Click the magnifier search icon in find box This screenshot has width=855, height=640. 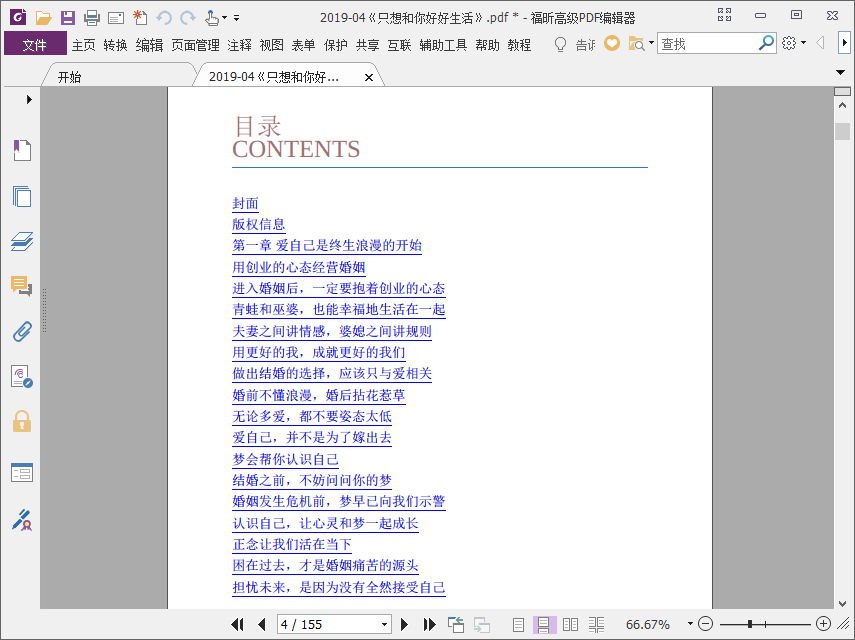tap(766, 43)
